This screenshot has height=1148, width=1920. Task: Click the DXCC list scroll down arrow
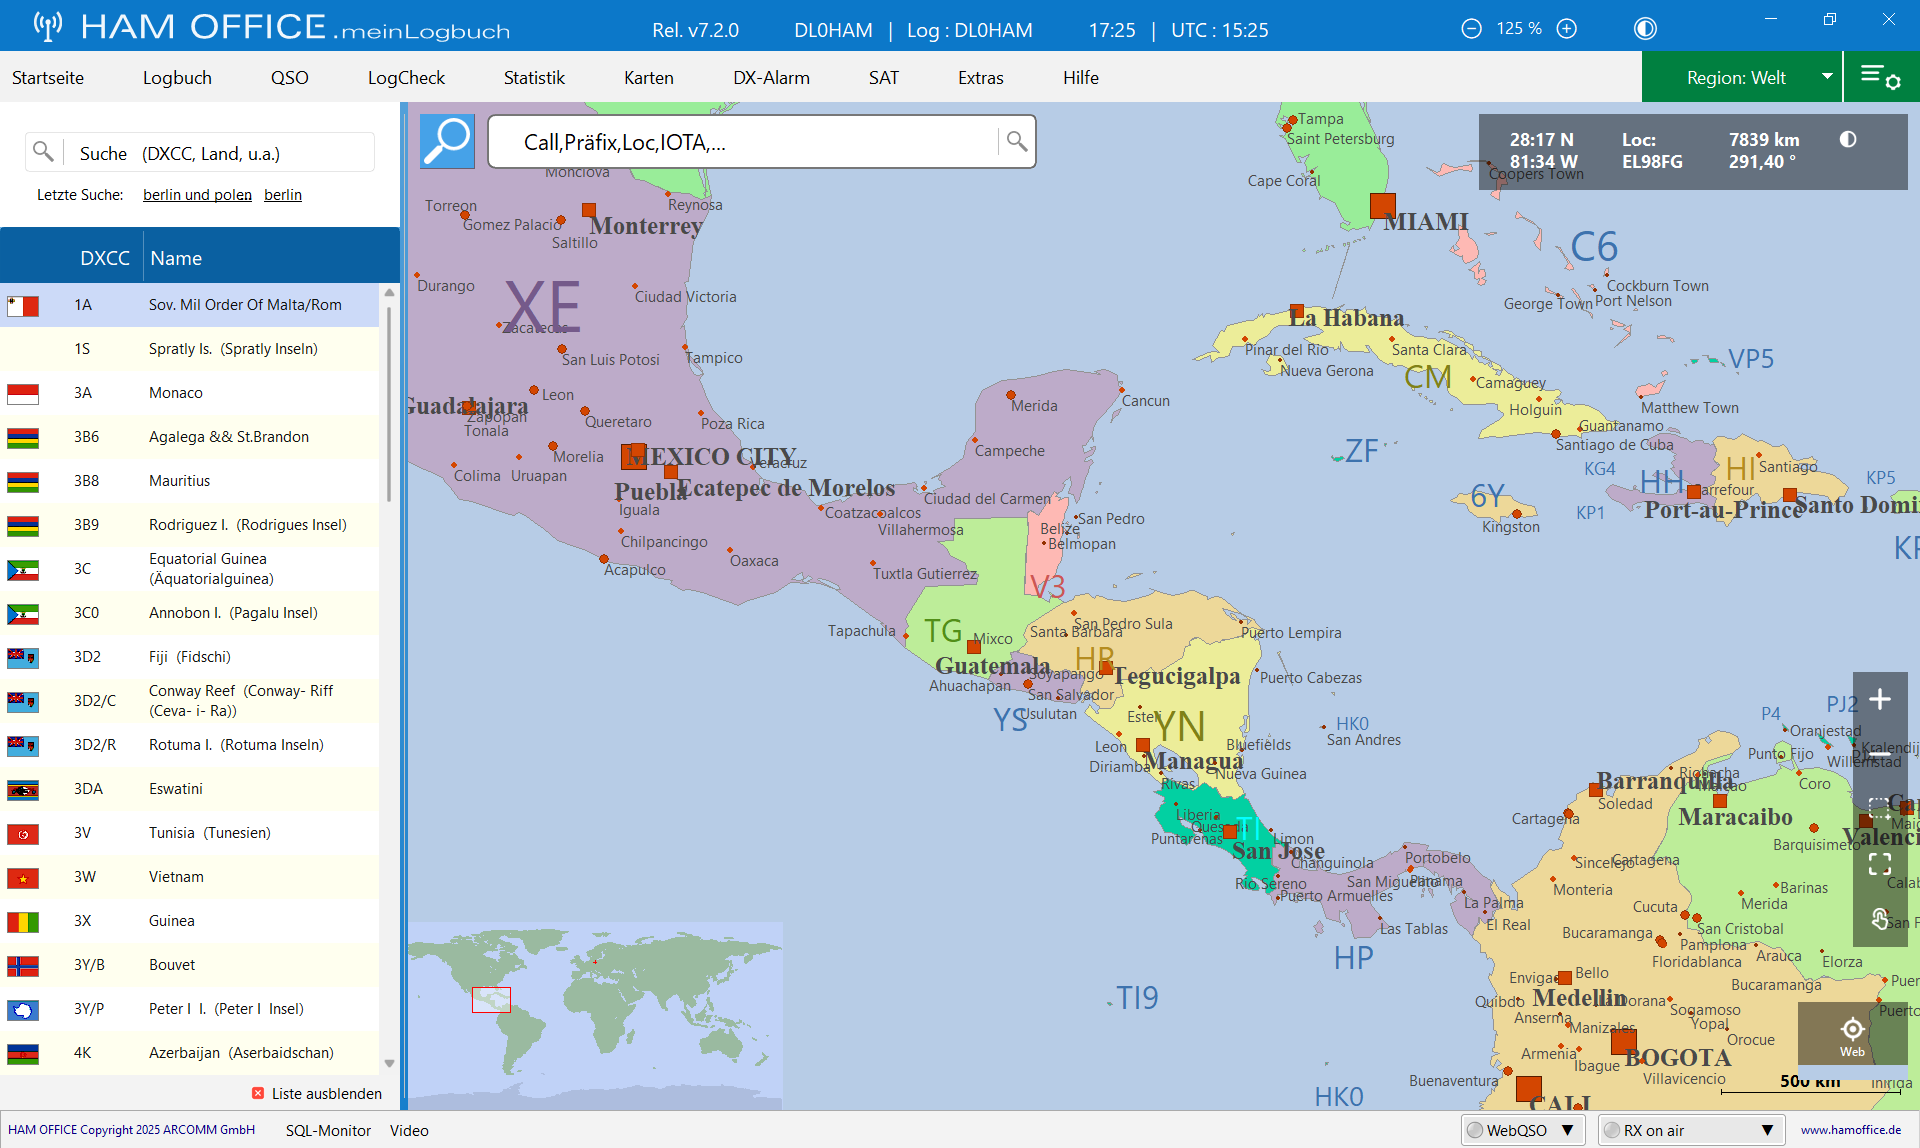point(389,1063)
